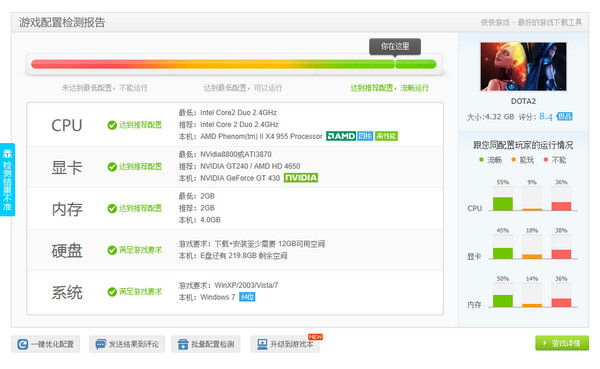Click the 内存 36% red bar

561,303
